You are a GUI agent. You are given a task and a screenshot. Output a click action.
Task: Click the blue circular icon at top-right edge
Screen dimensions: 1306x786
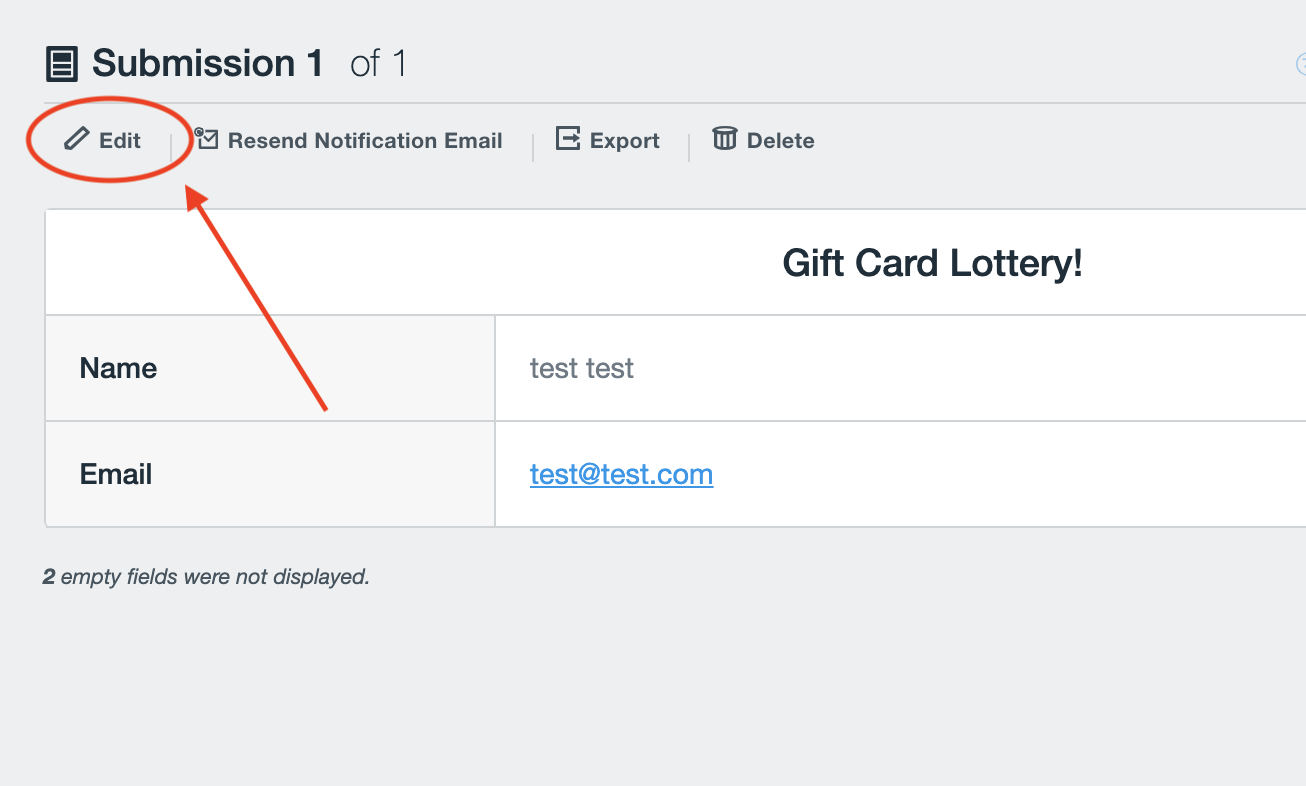tap(1301, 65)
